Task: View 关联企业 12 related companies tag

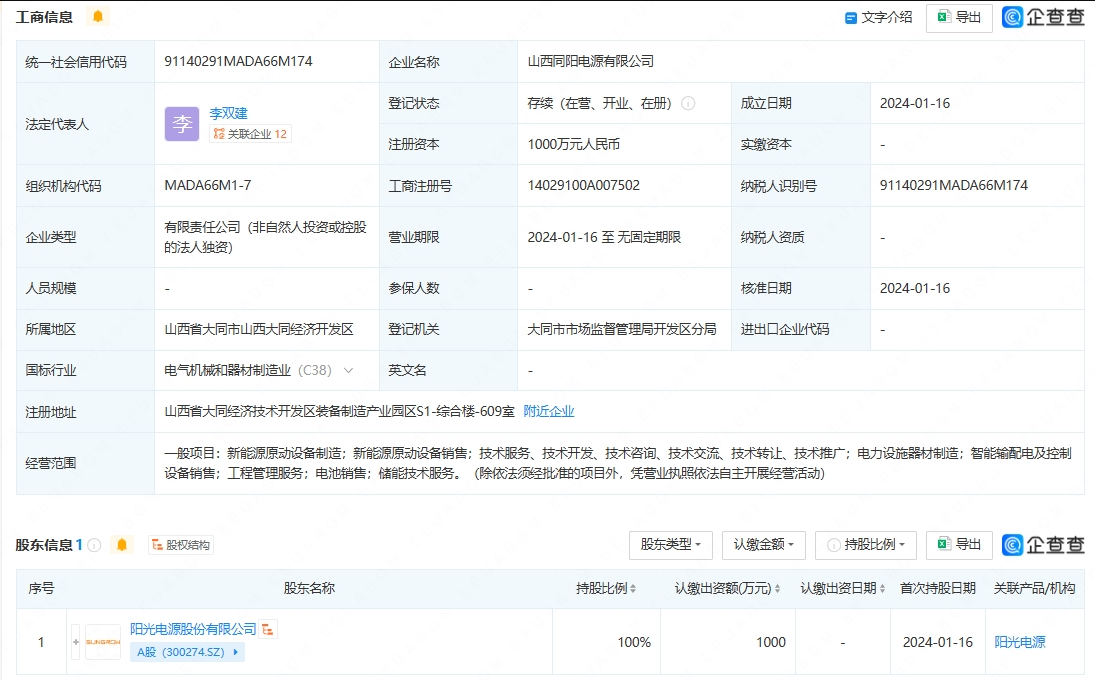Action: (x=250, y=134)
